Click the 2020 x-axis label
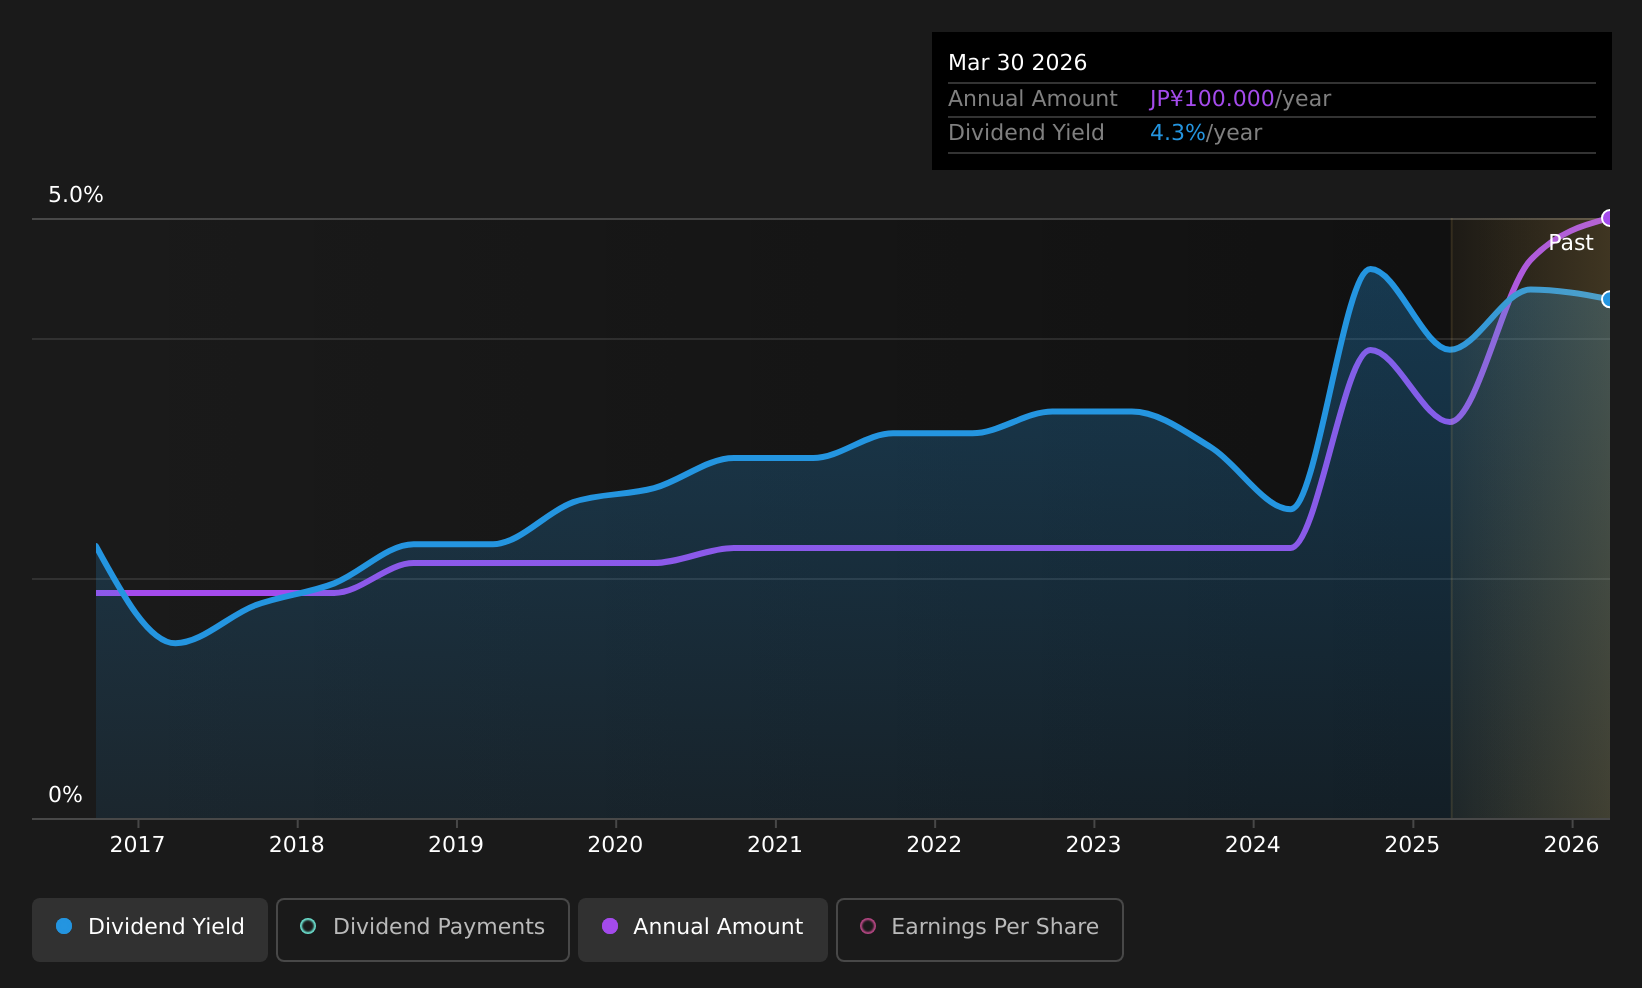Image resolution: width=1642 pixels, height=988 pixels. pos(615,845)
